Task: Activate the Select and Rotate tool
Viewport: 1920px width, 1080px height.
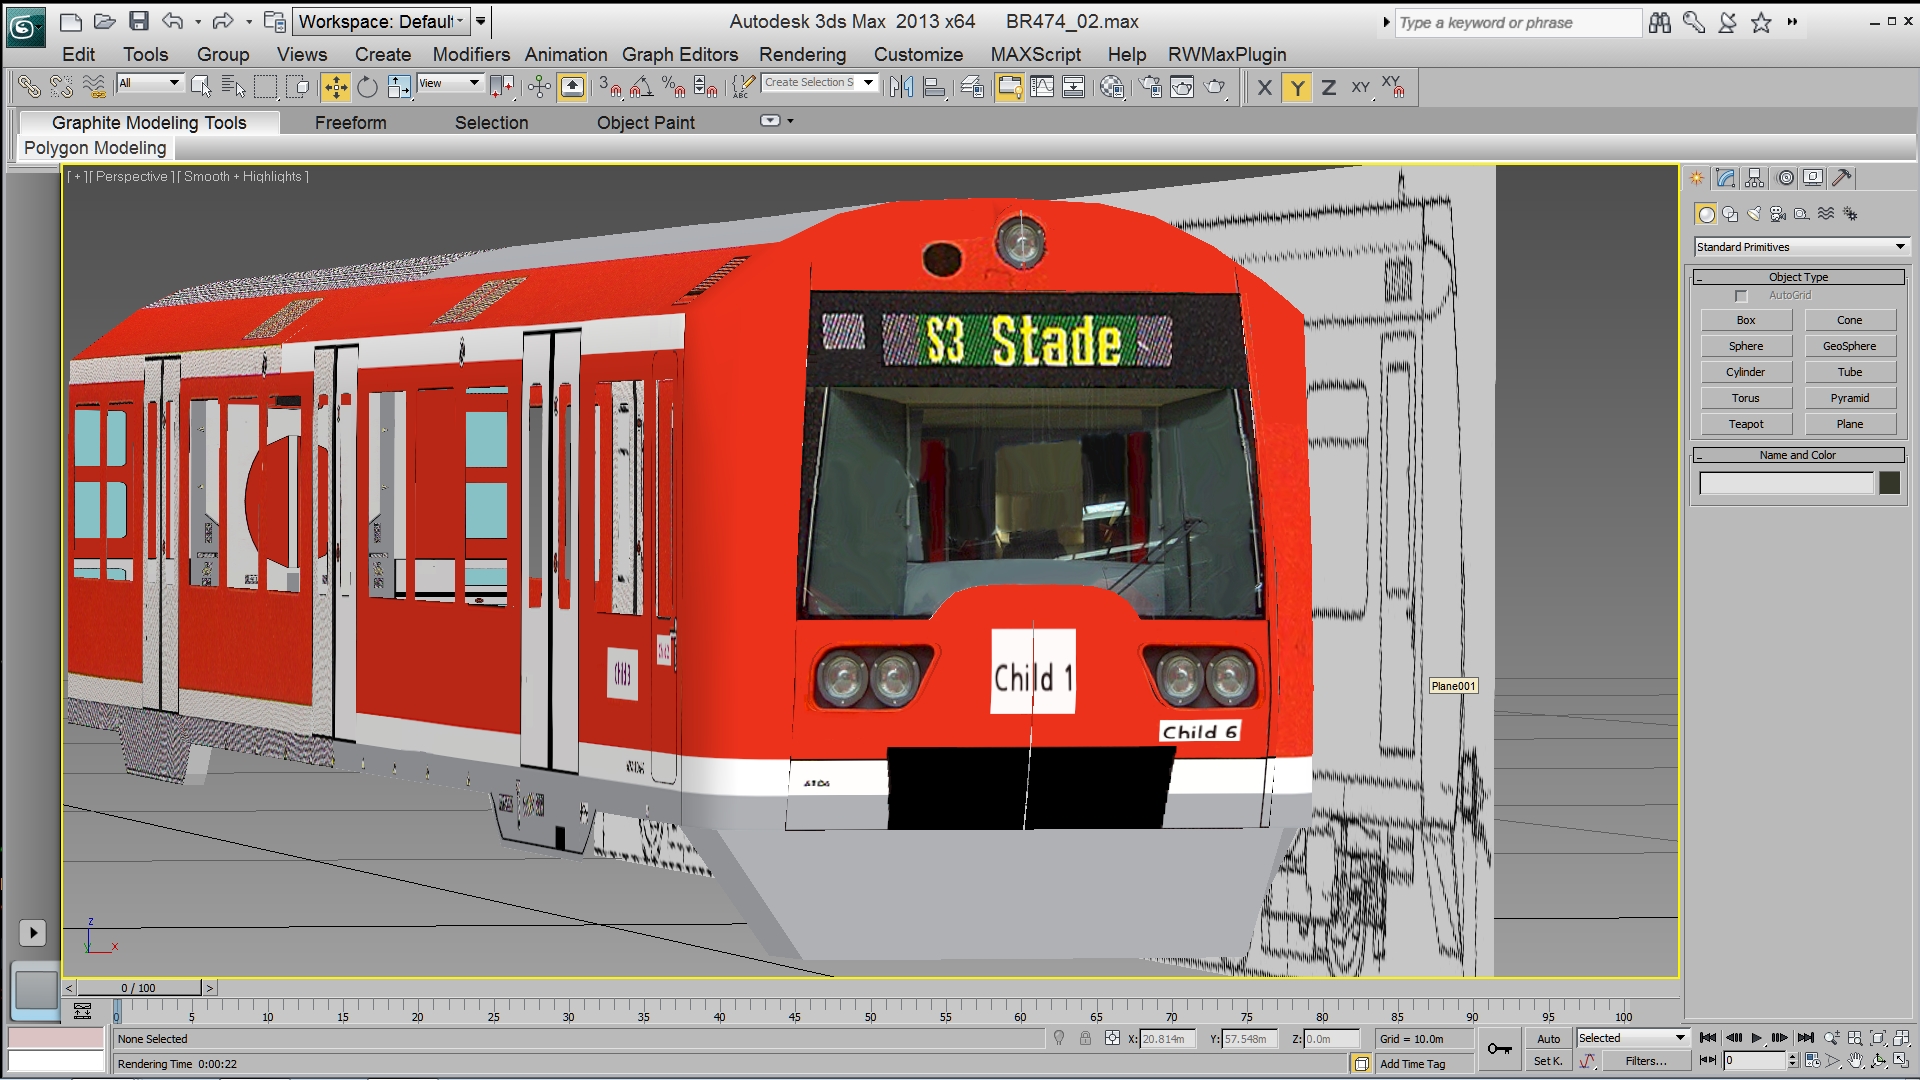Action: (x=367, y=88)
